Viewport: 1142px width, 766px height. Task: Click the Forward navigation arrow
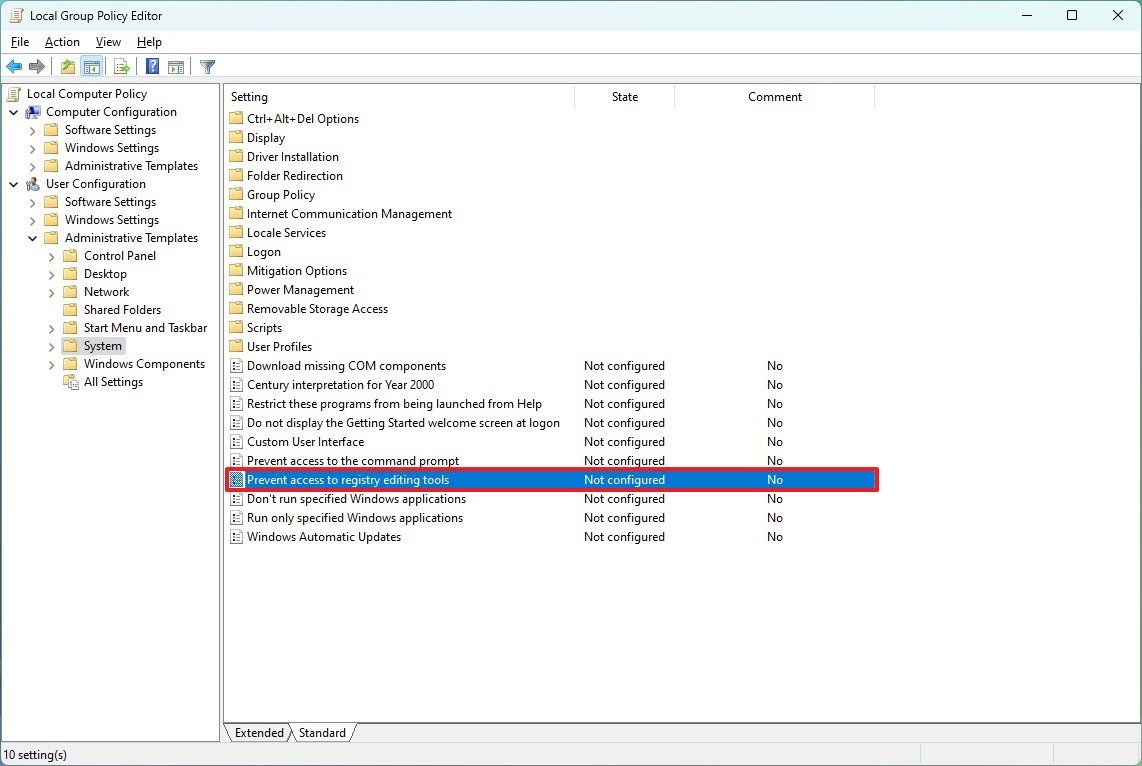click(x=38, y=66)
